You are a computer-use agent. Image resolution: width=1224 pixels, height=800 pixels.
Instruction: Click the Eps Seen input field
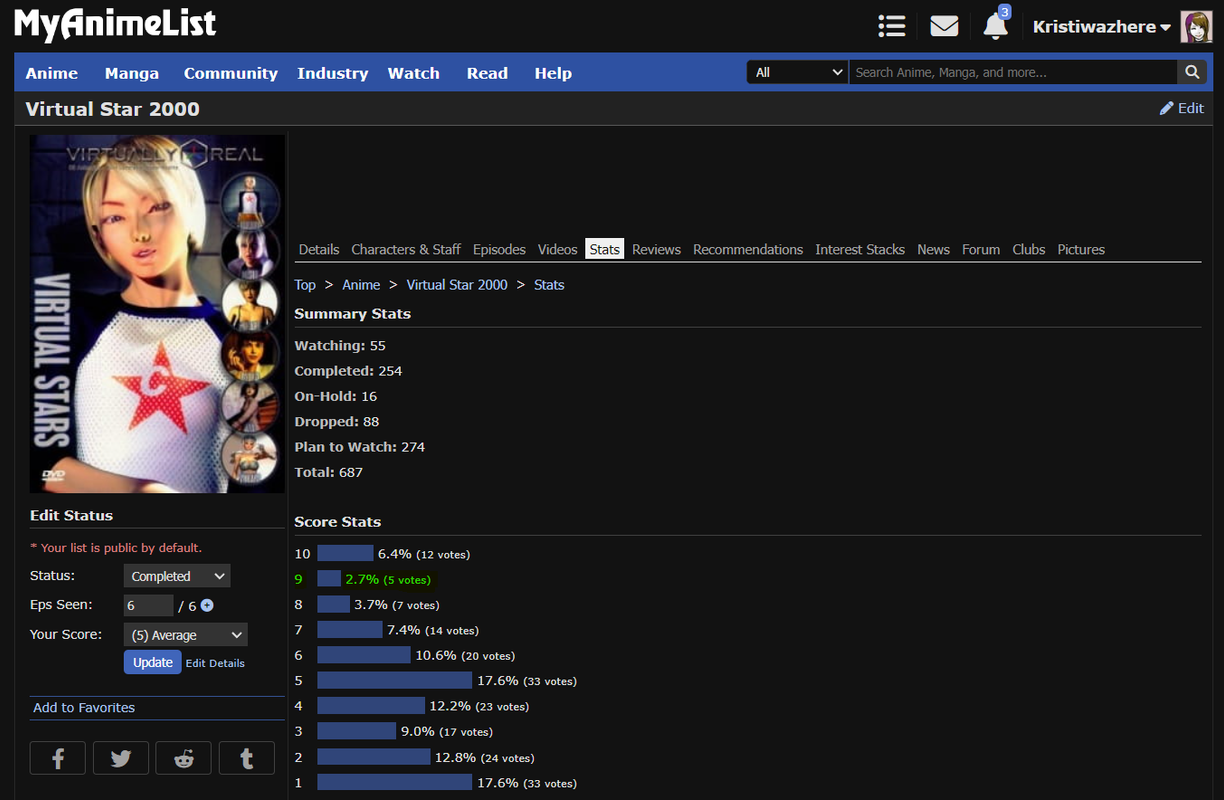pos(149,605)
